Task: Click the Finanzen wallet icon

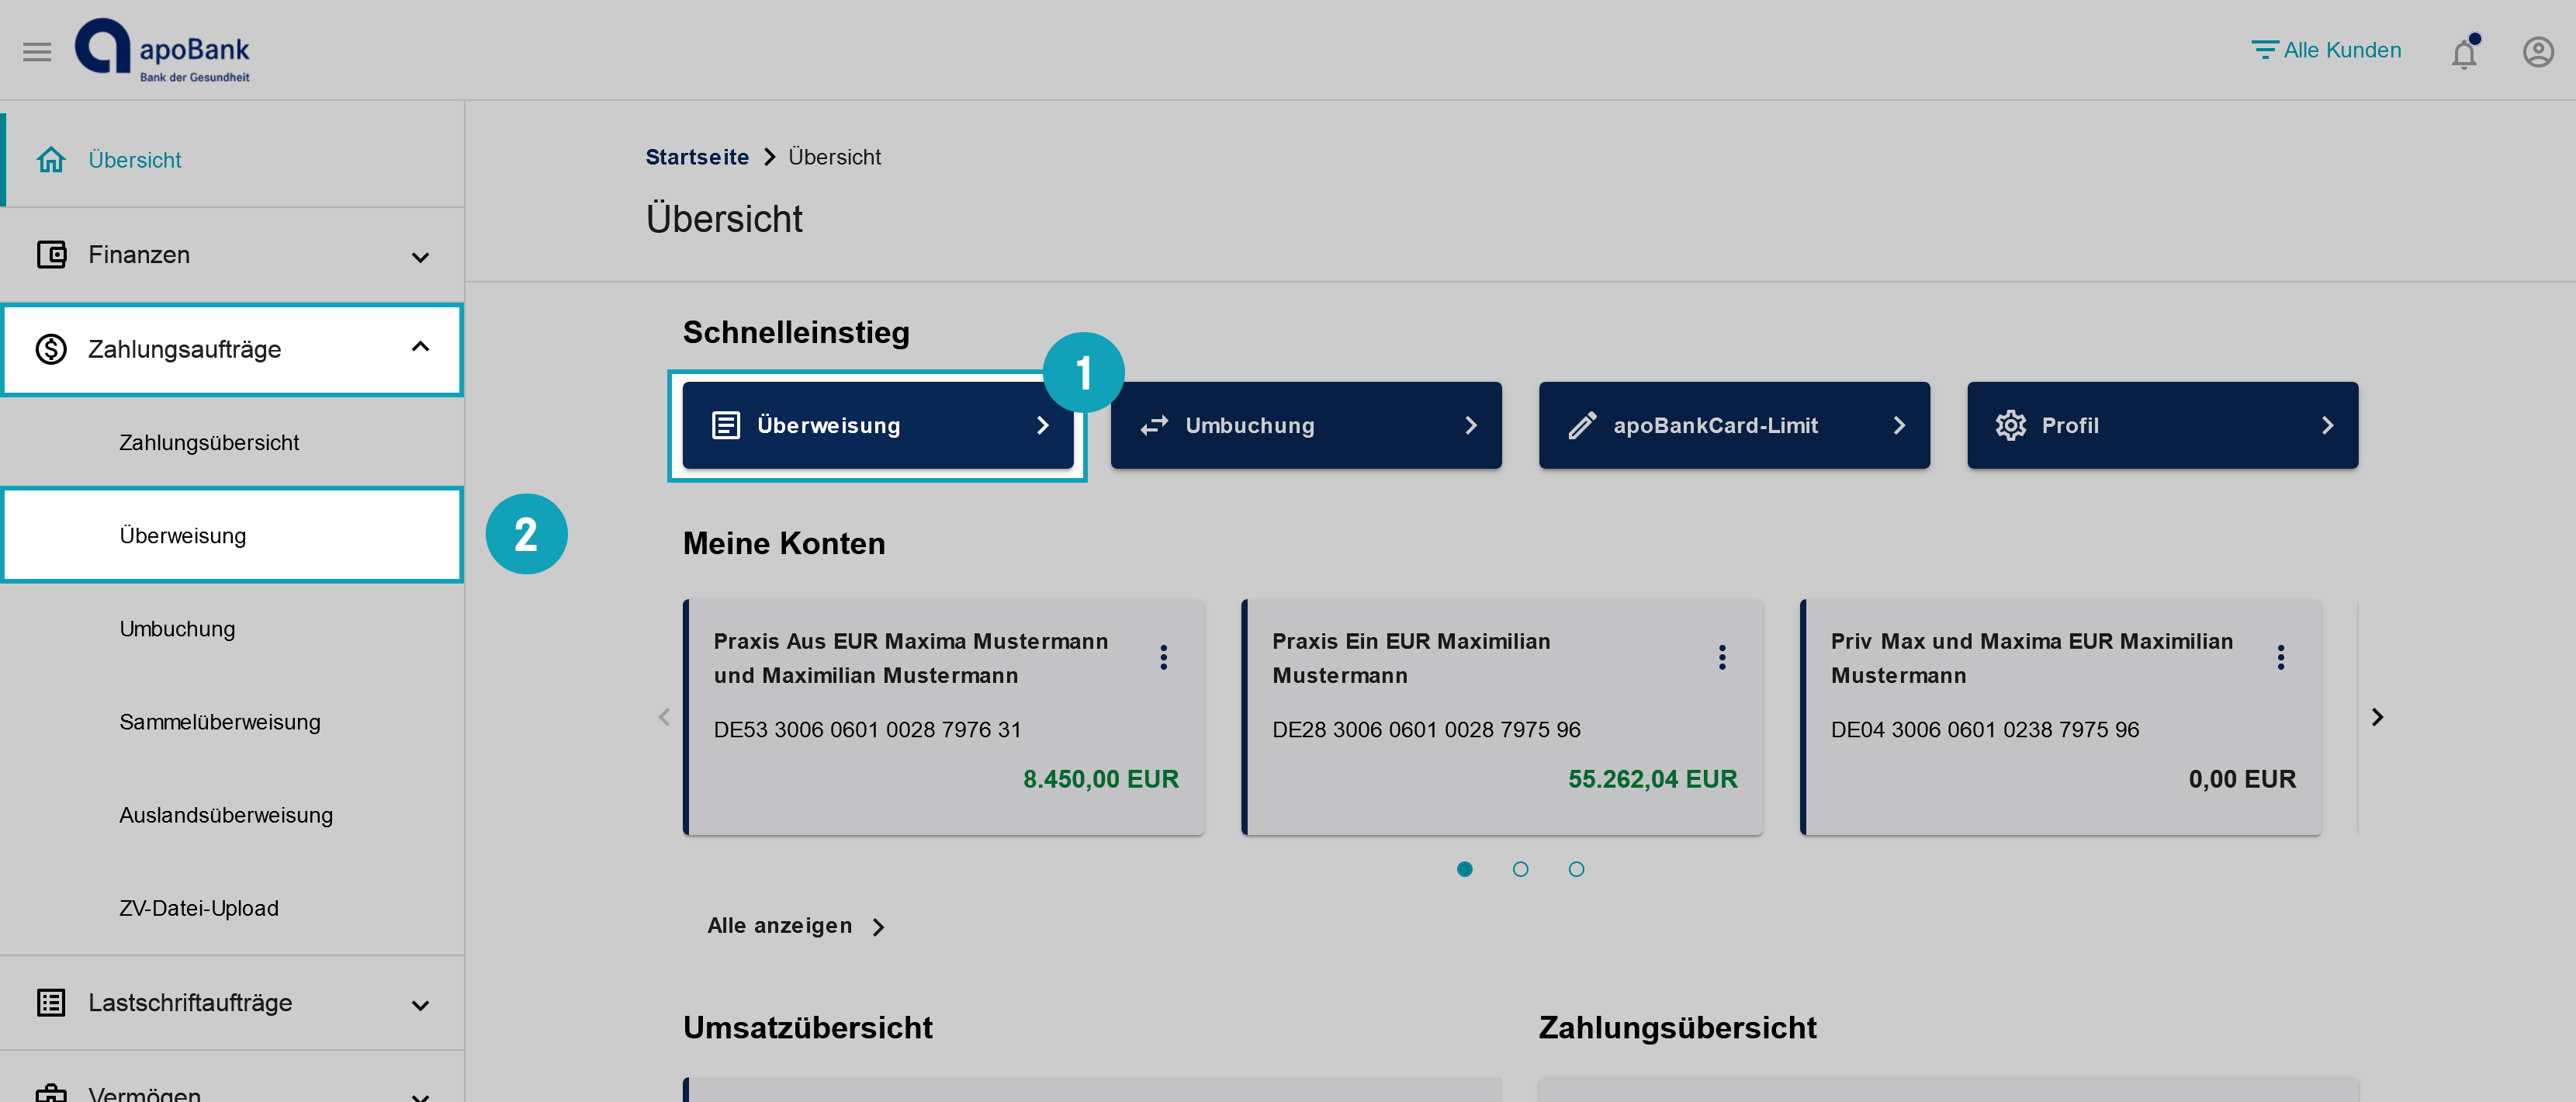Action: (51, 255)
